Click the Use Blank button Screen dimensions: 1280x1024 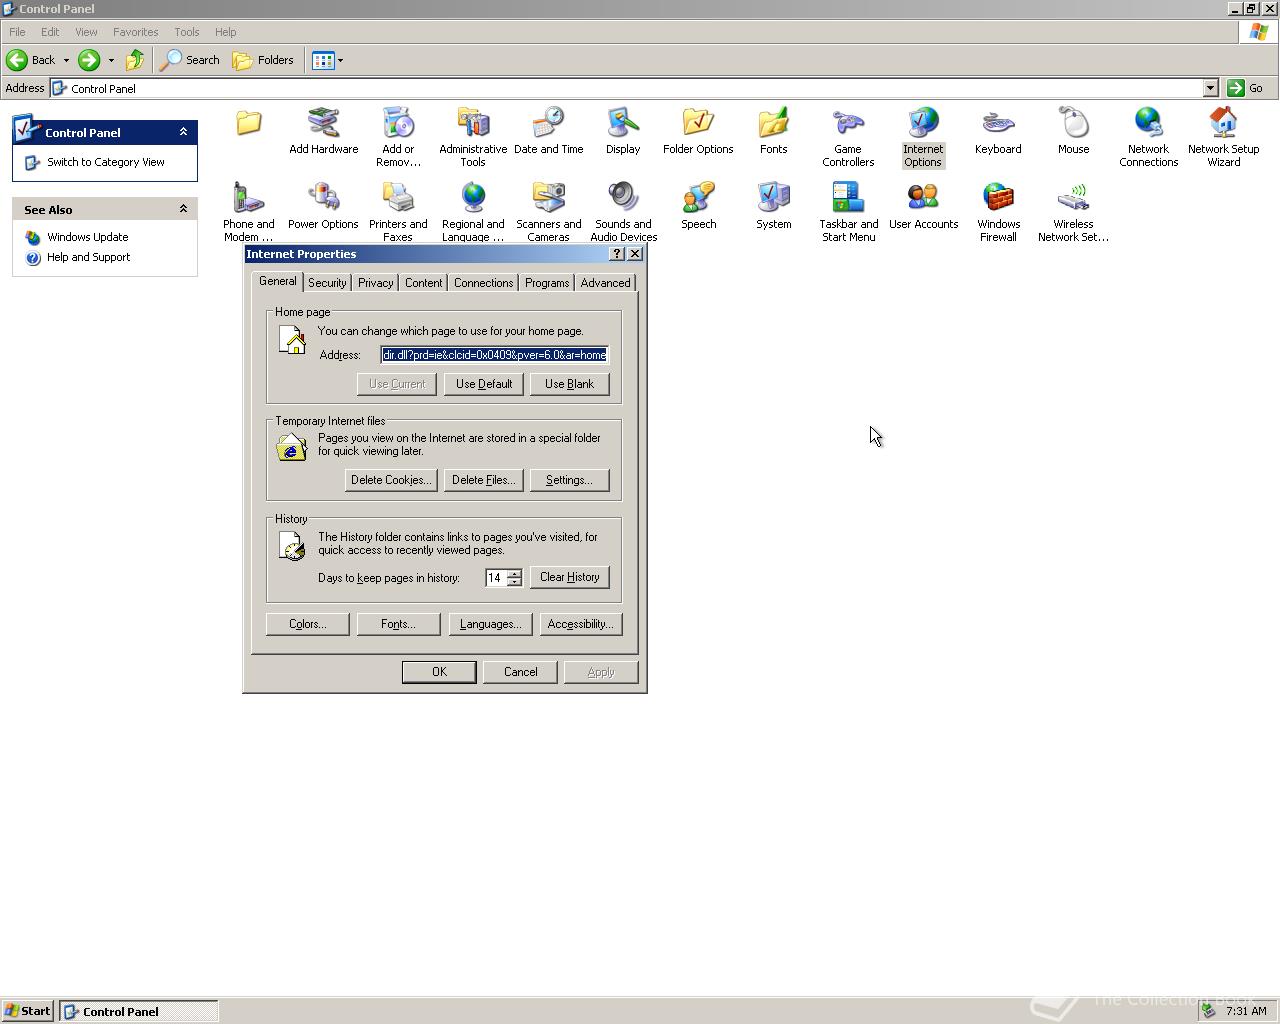569,384
